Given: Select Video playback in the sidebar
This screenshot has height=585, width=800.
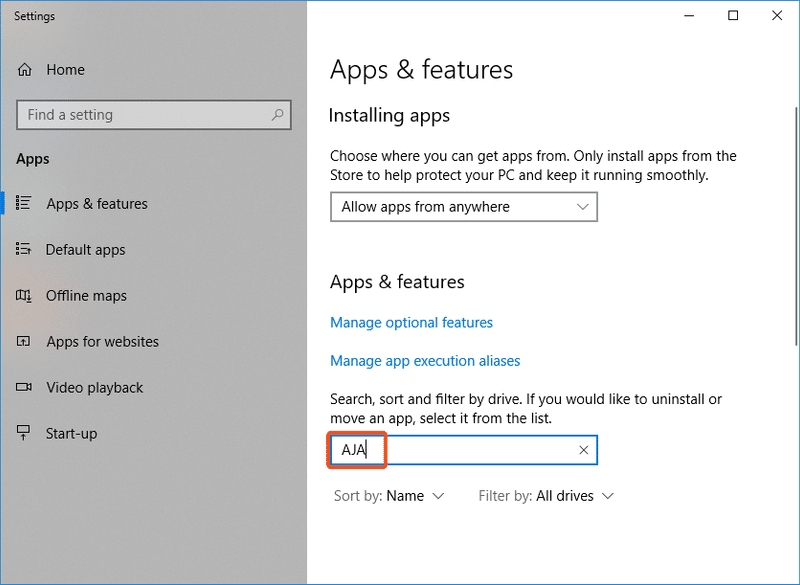Looking at the screenshot, I should tap(95, 388).
